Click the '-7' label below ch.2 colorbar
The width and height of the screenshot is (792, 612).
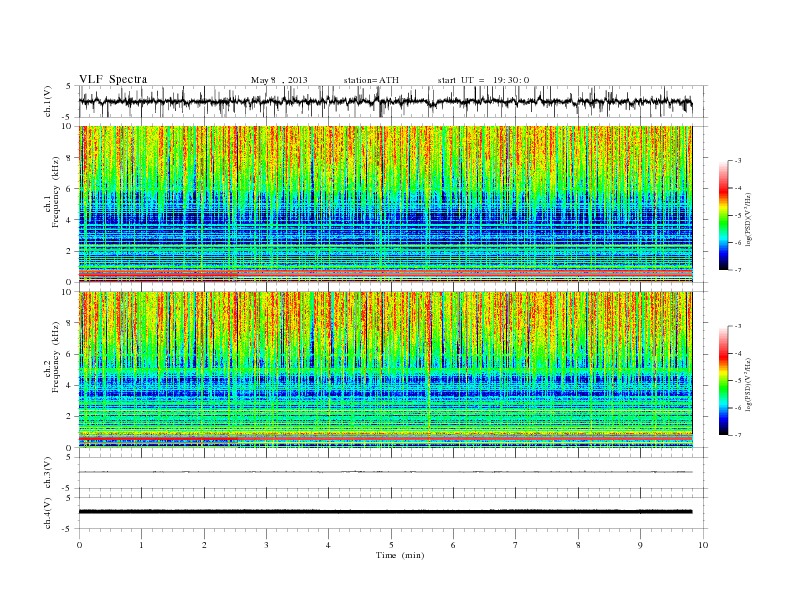[738, 435]
